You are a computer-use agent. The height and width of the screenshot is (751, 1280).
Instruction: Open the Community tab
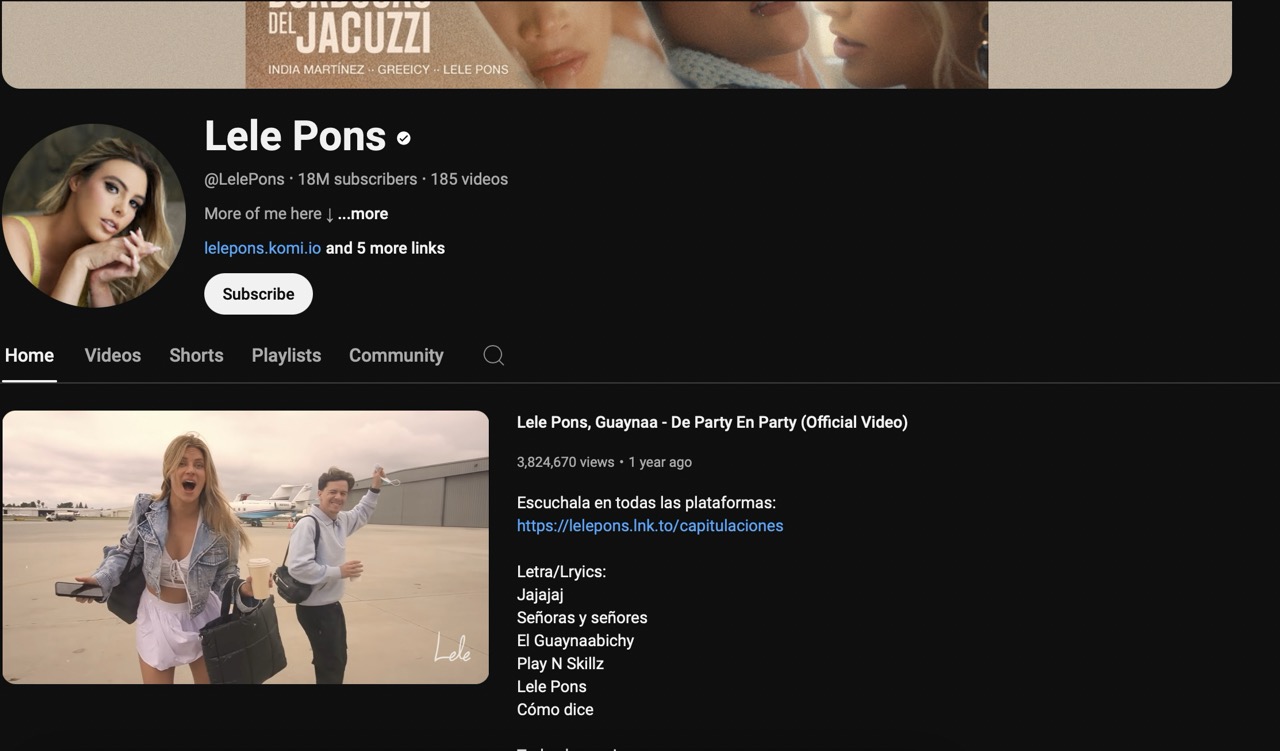pos(396,355)
